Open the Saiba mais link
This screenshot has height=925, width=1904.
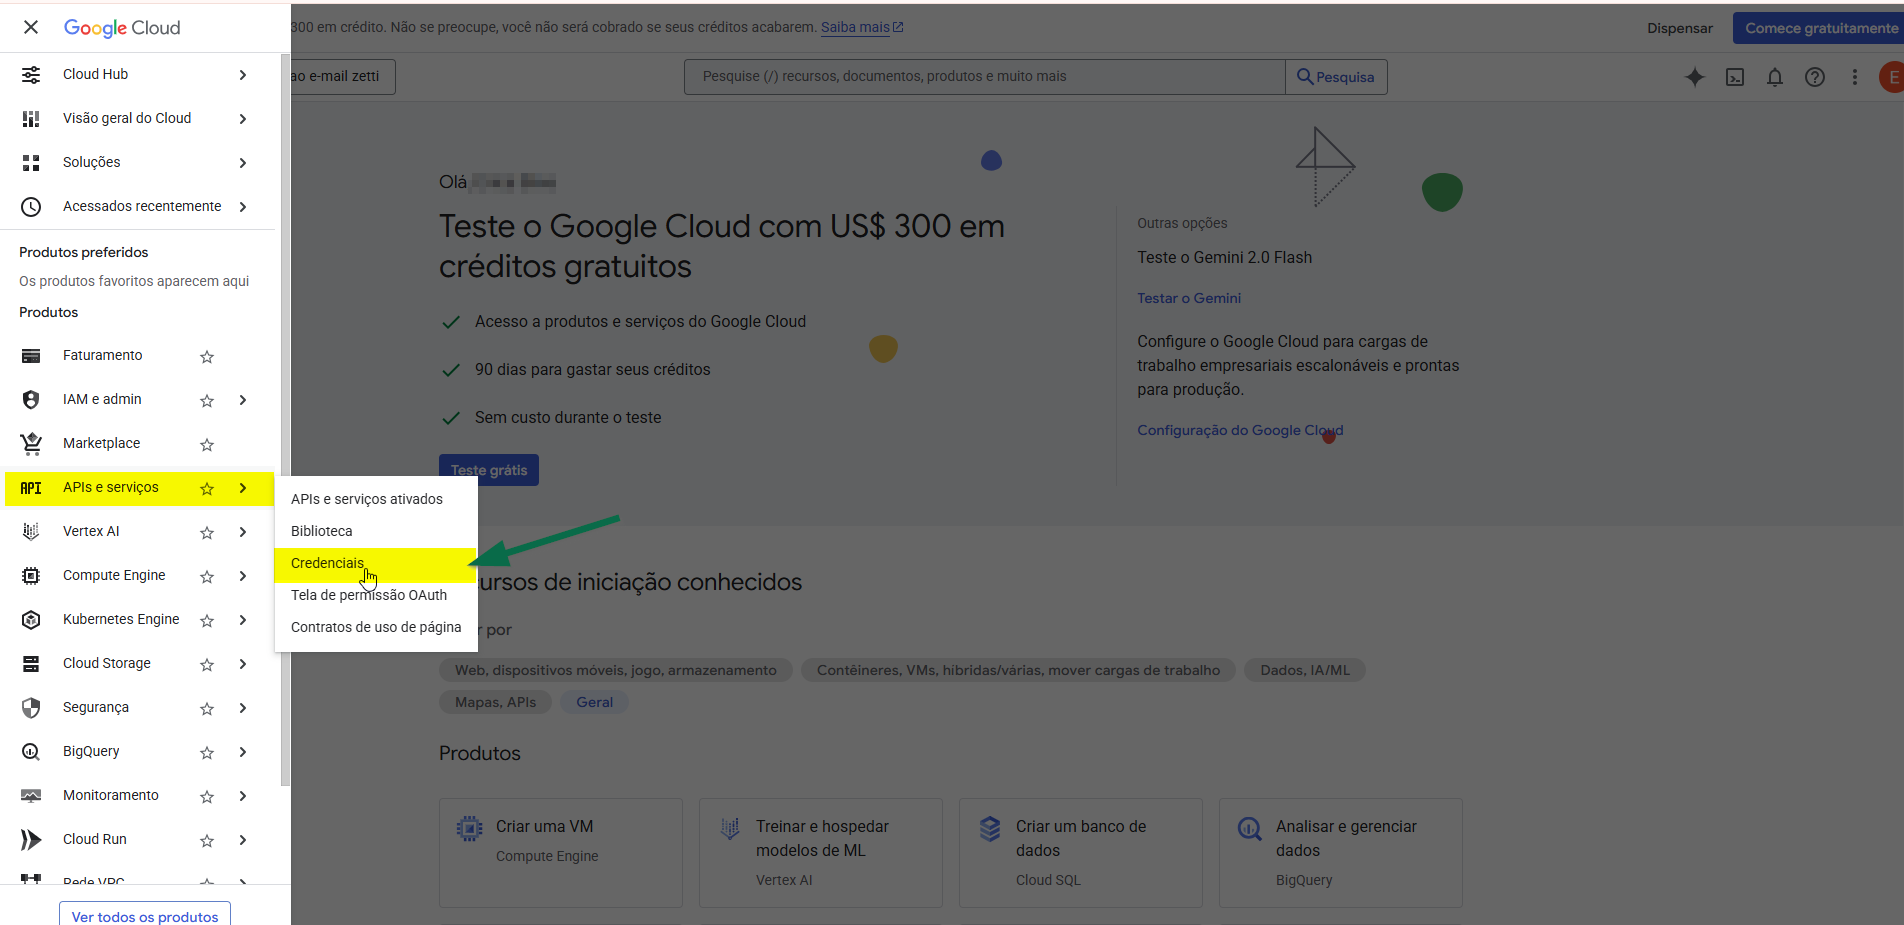(x=856, y=28)
